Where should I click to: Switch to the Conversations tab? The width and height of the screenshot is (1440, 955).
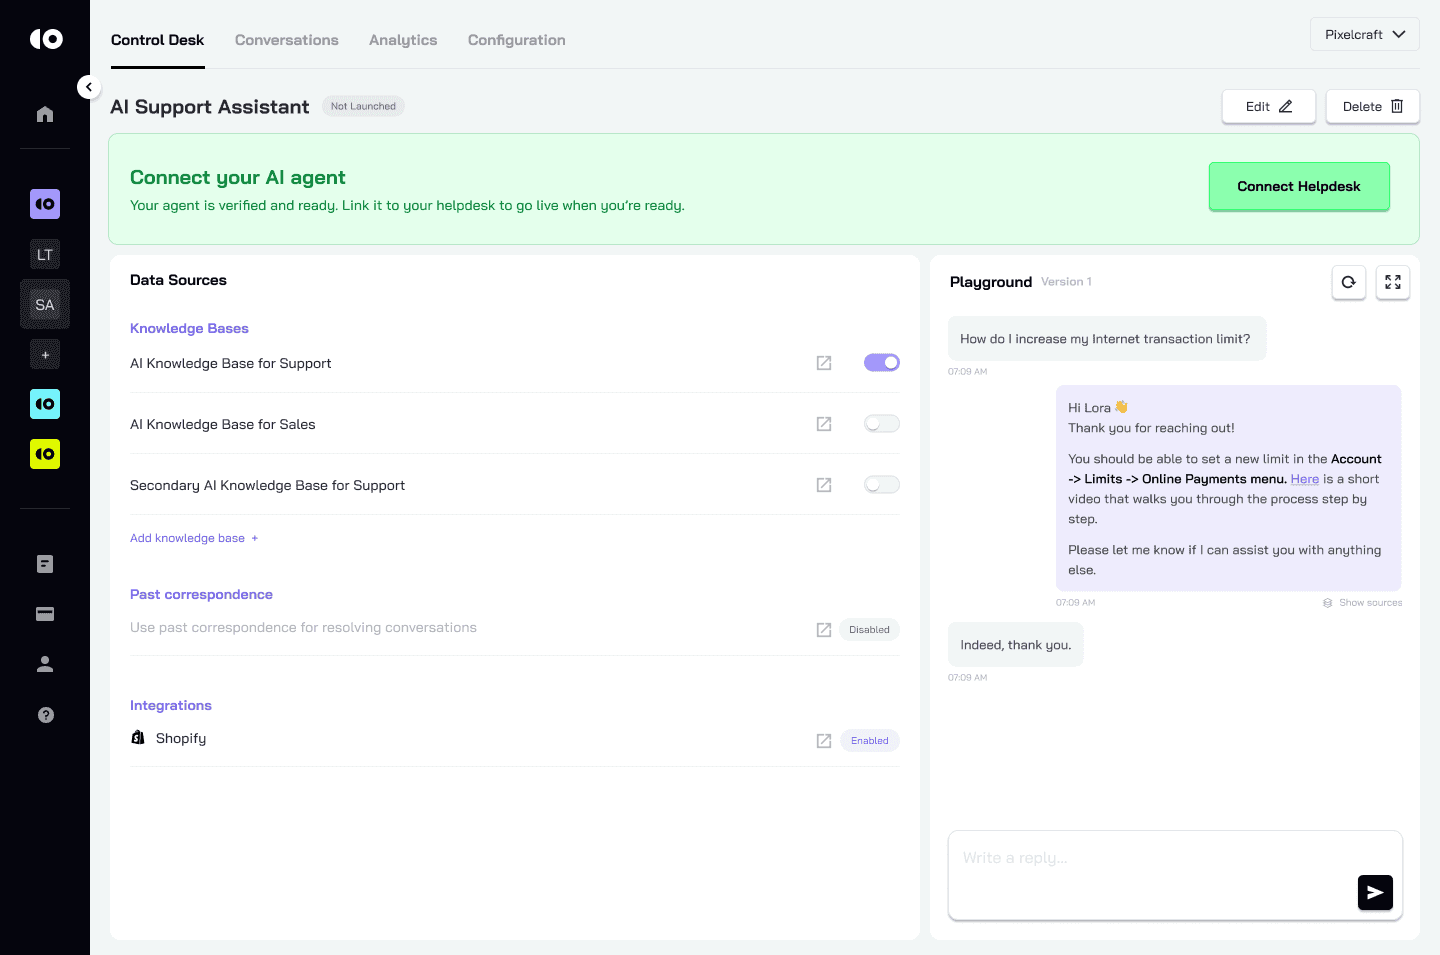(286, 40)
